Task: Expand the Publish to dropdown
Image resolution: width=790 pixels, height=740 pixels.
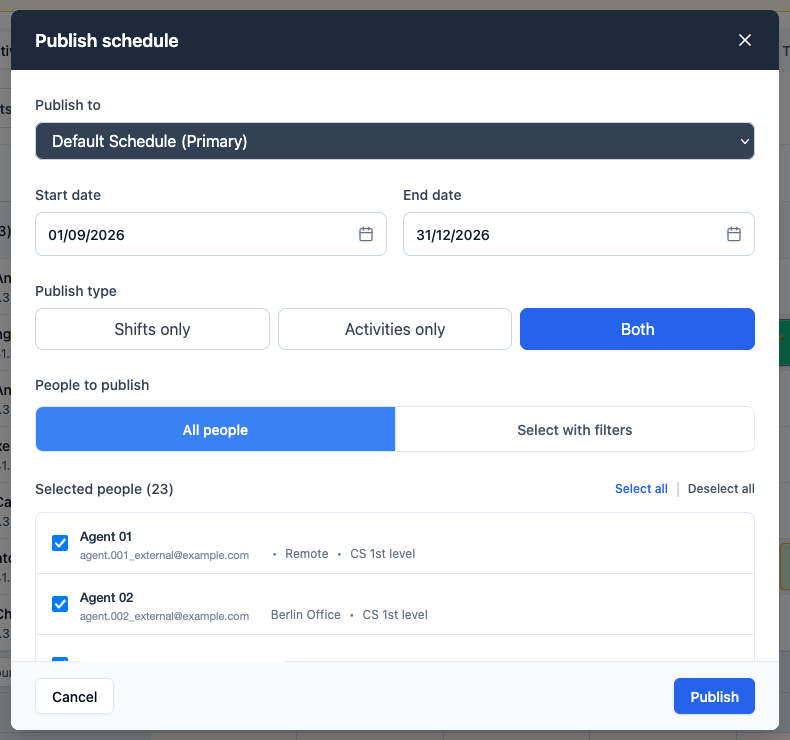Action: (394, 141)
